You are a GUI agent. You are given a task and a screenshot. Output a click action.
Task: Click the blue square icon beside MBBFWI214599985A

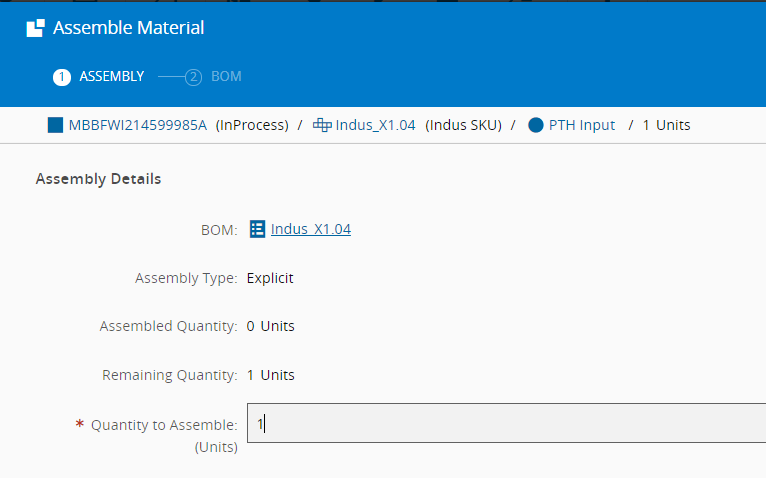click(x=55, y=125)
